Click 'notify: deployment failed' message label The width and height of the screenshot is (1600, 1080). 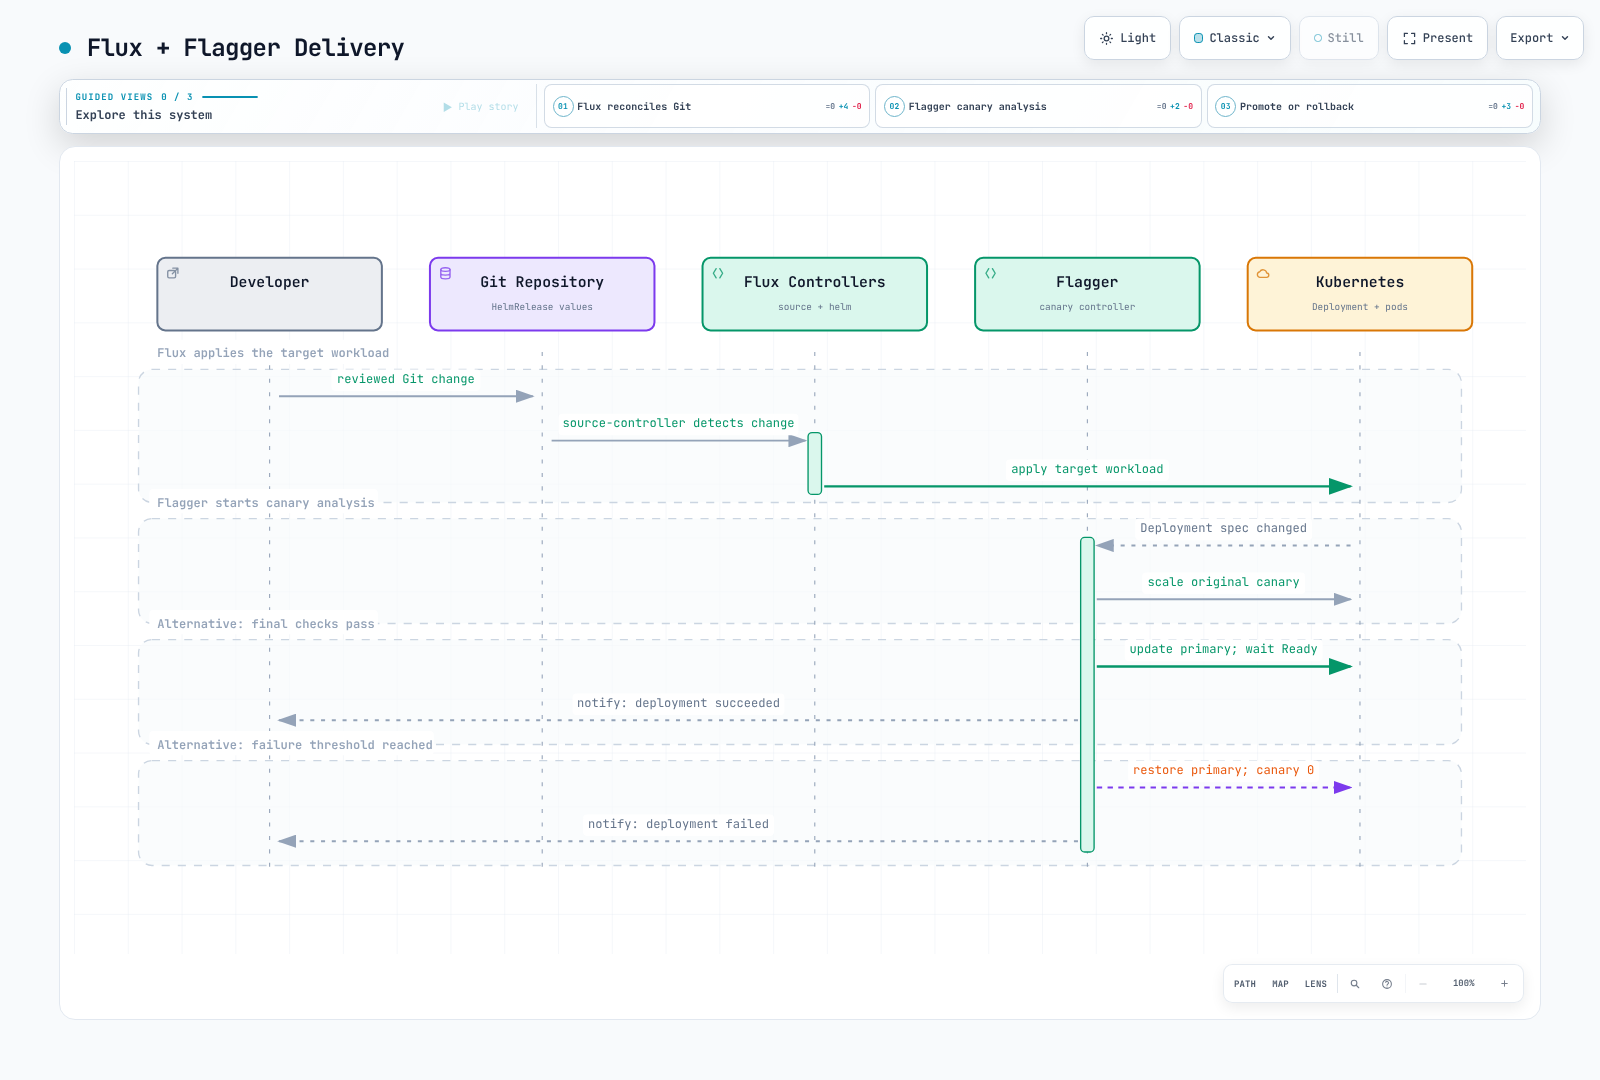pos(678,824)
